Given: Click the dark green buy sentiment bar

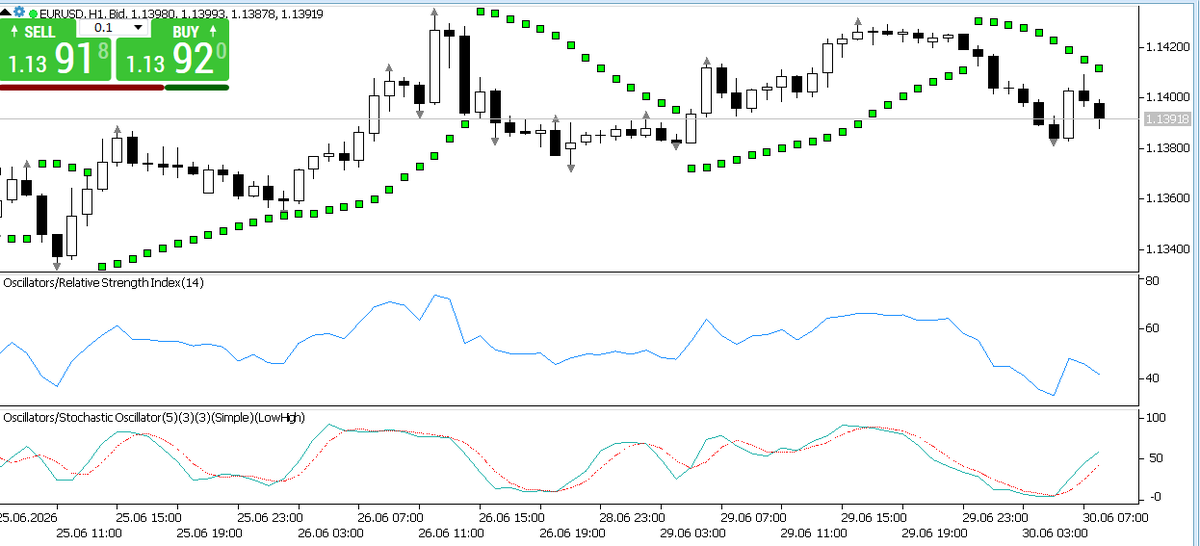Looking at the screenshot, I should (197, 87).
